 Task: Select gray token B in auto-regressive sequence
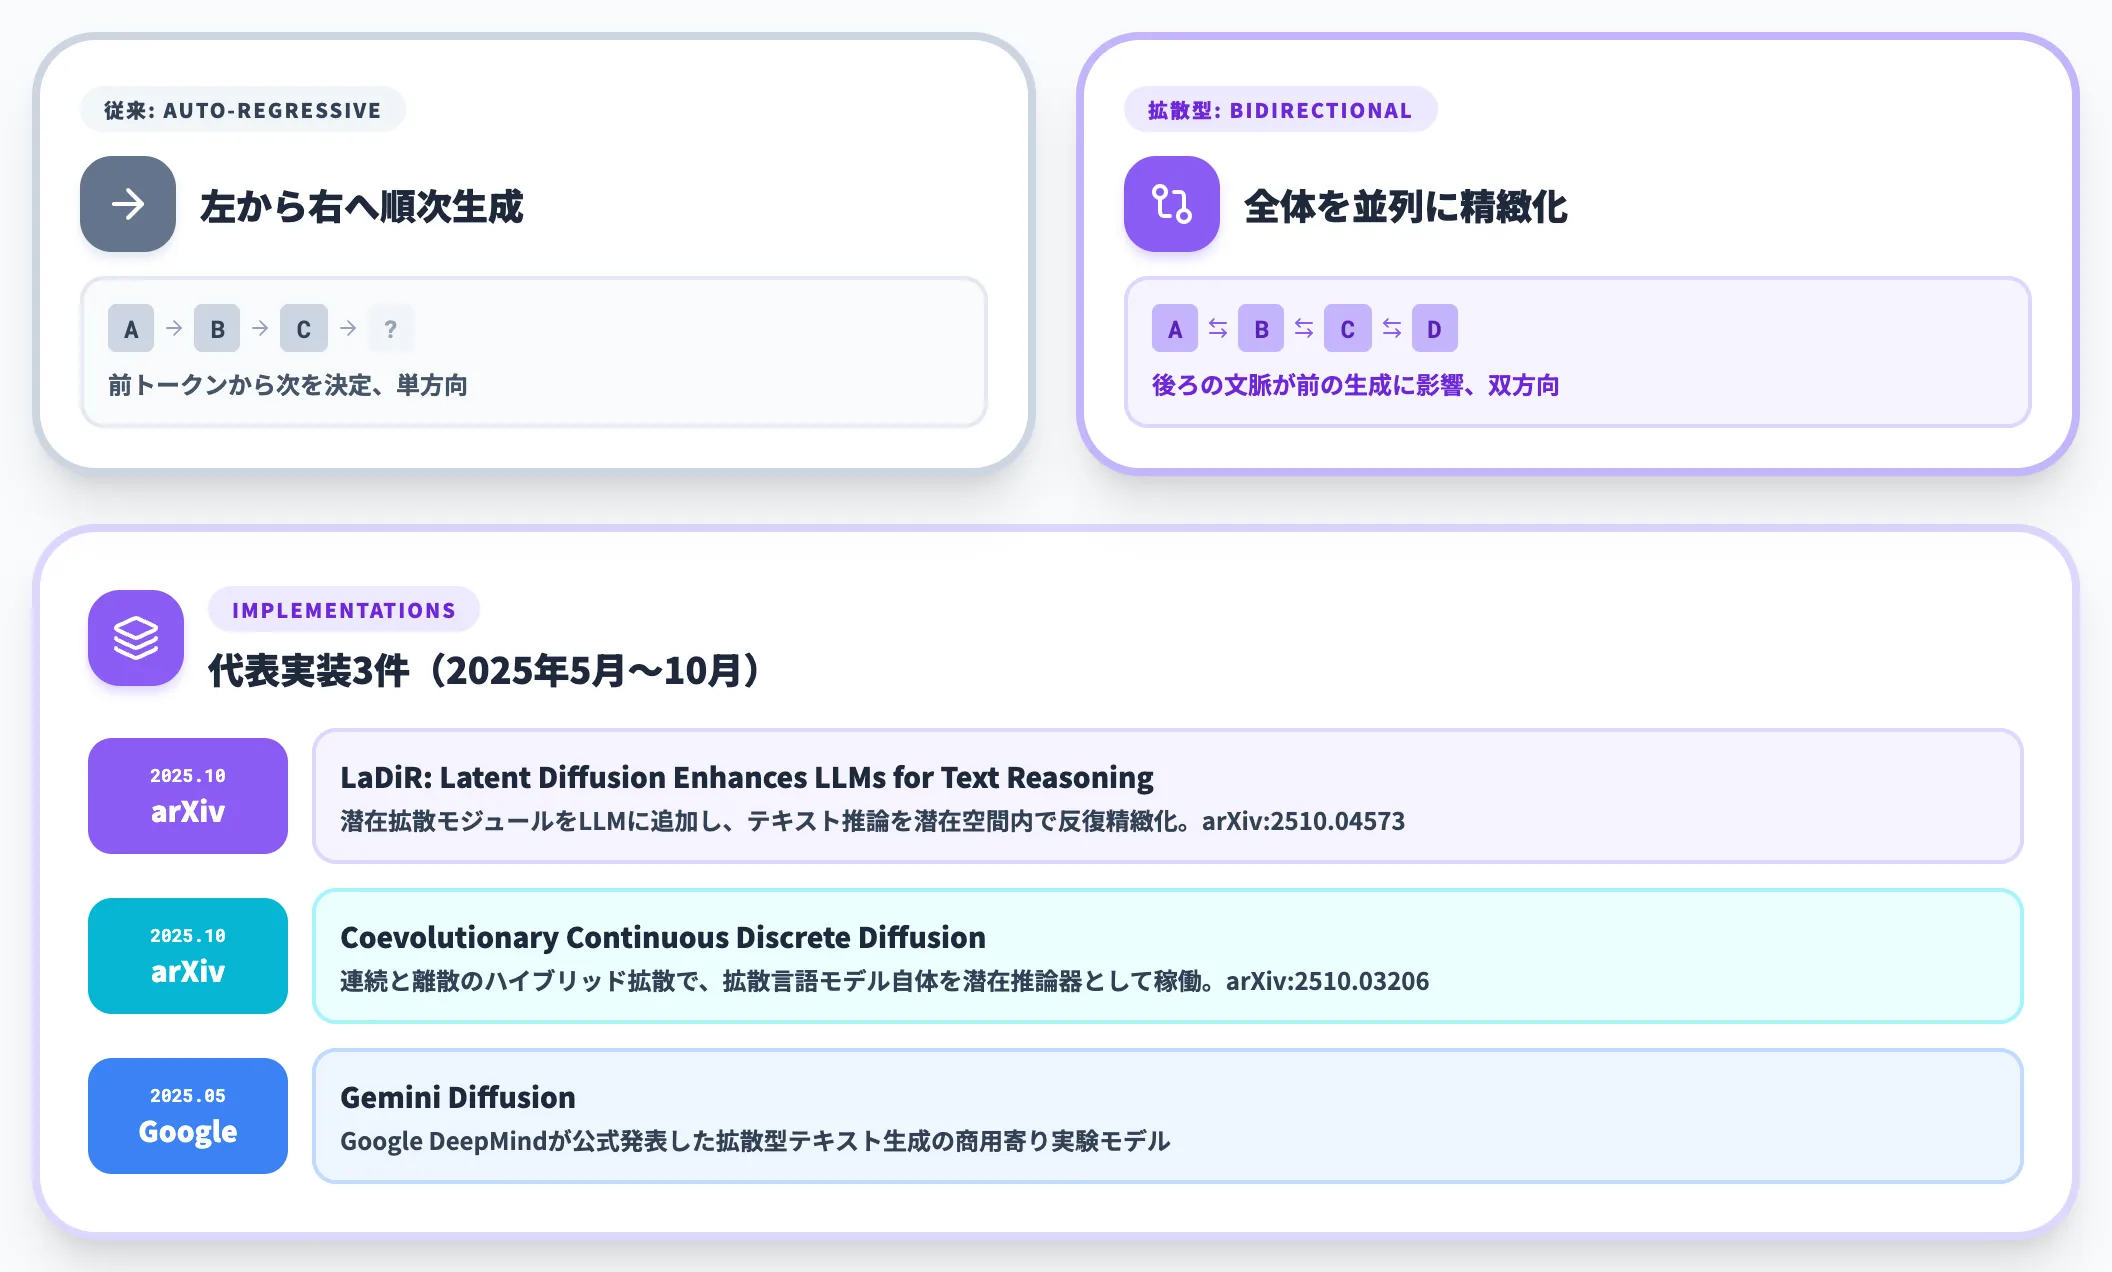click(x=217, y=328)
